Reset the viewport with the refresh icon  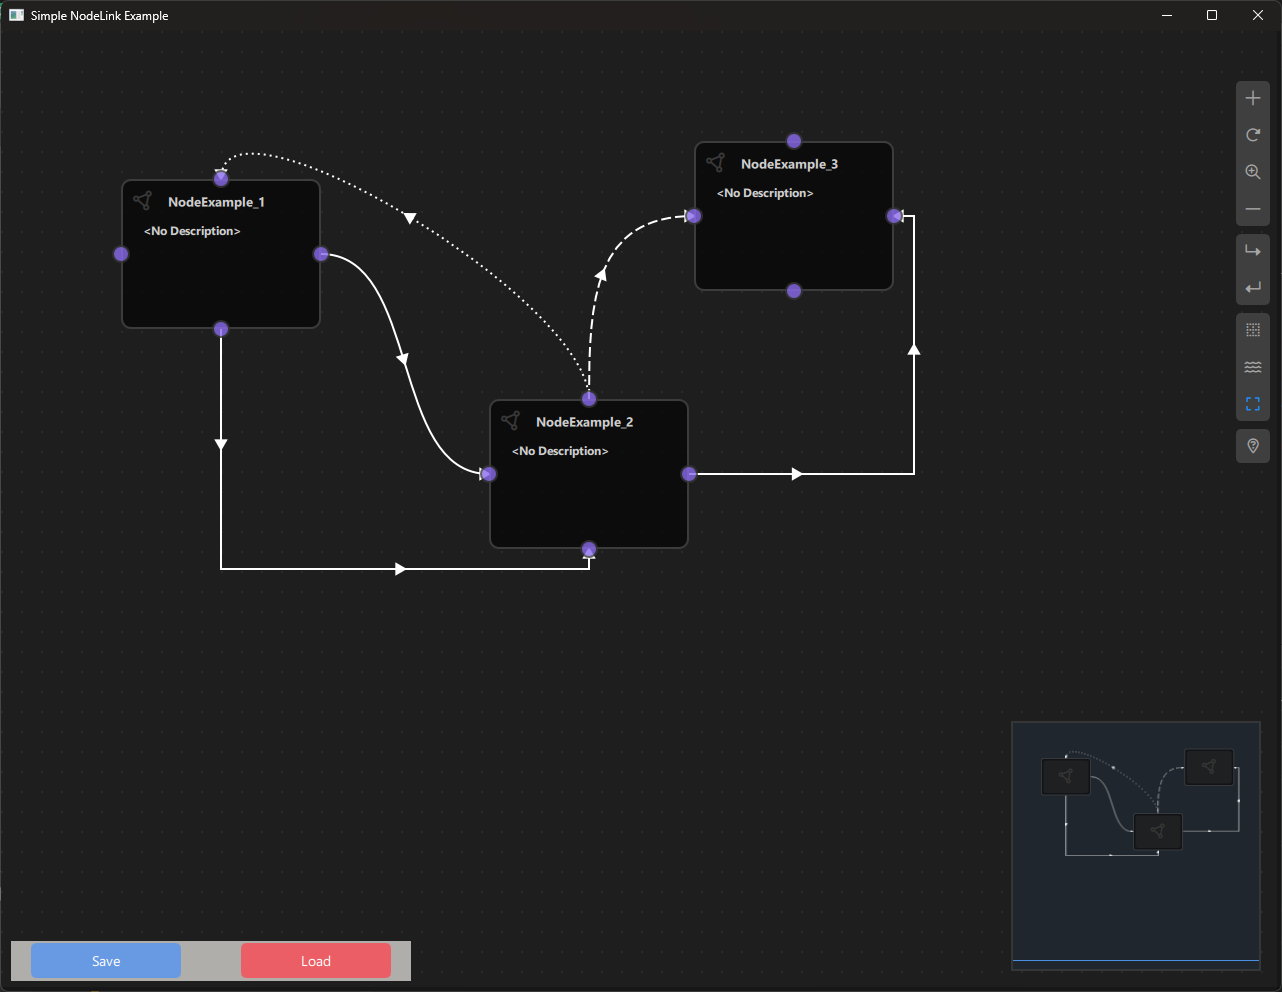[1253, 134]
